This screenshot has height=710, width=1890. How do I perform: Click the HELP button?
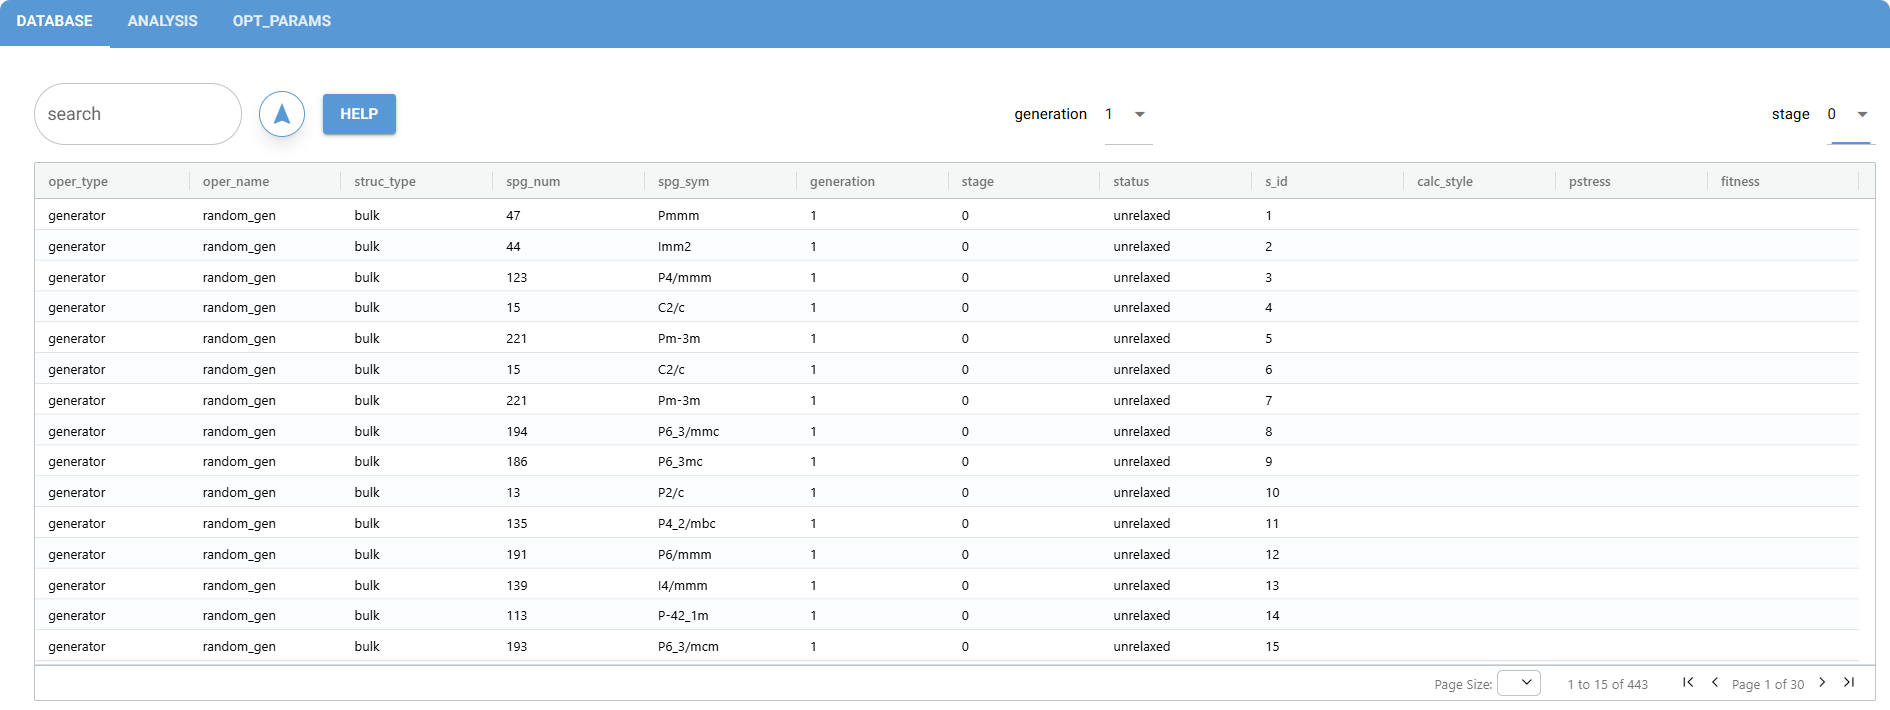(359, 114)
